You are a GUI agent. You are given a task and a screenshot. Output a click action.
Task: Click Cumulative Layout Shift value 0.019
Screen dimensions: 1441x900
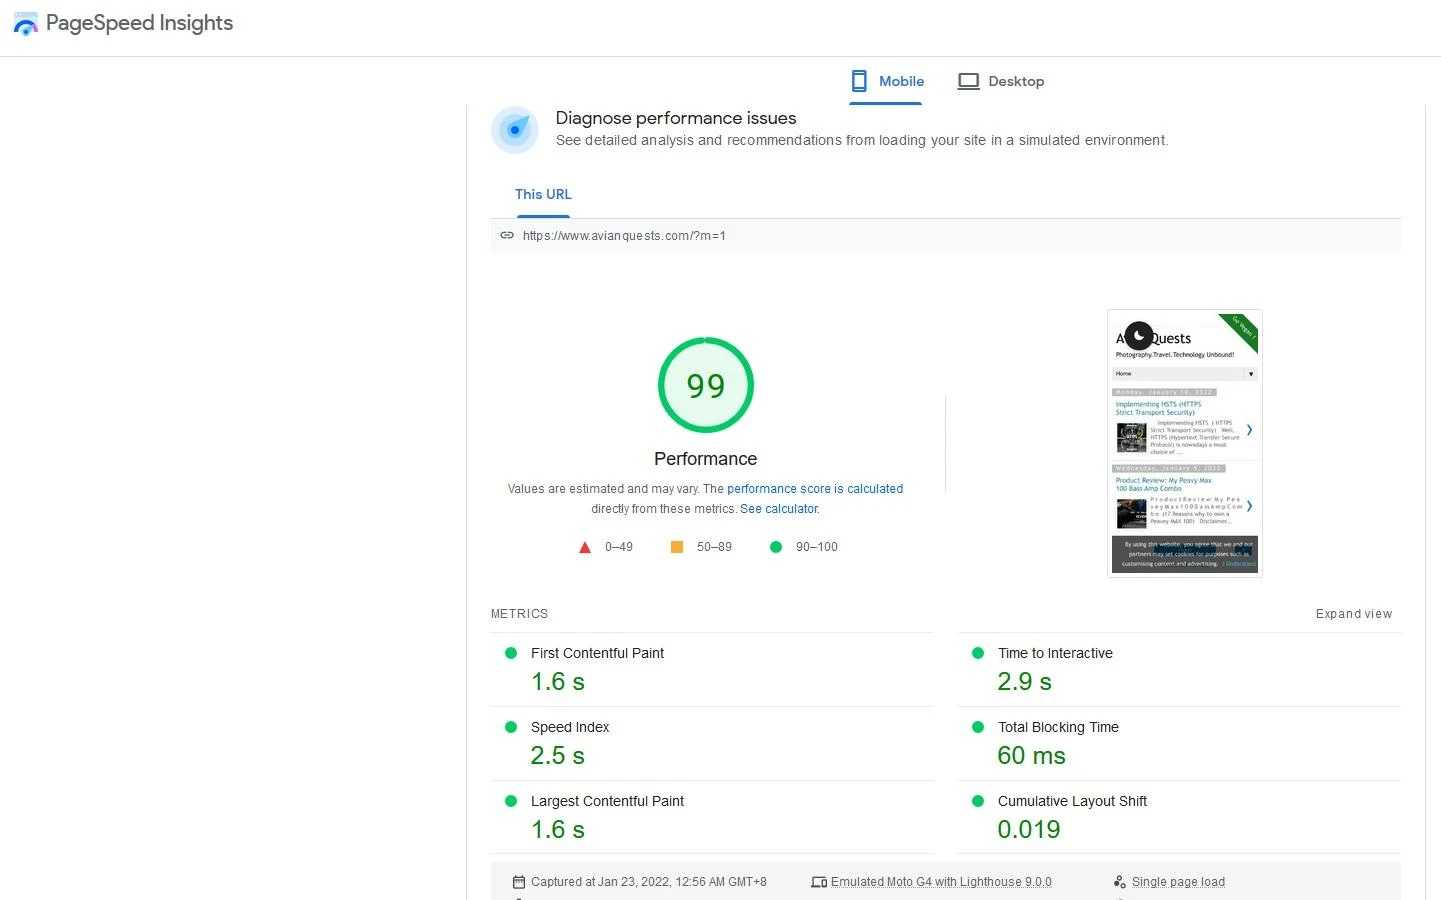coord(1029,830)
